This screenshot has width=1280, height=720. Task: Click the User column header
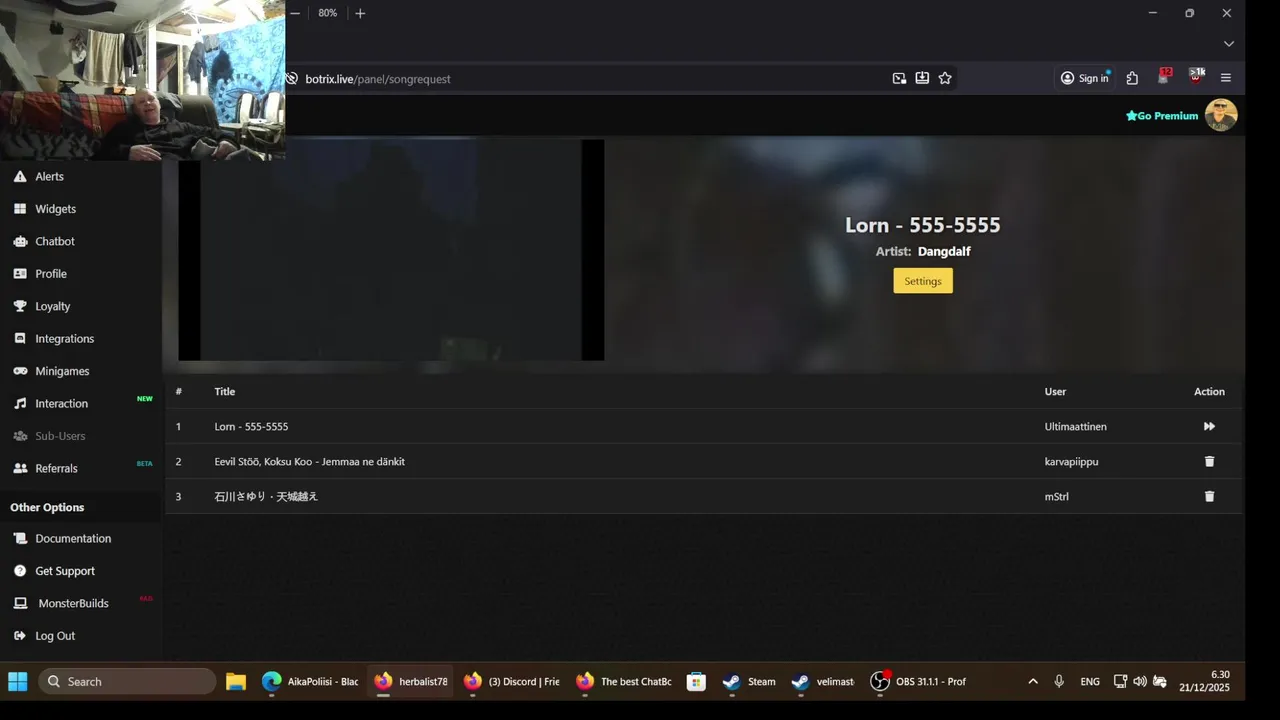point(1055,392)
